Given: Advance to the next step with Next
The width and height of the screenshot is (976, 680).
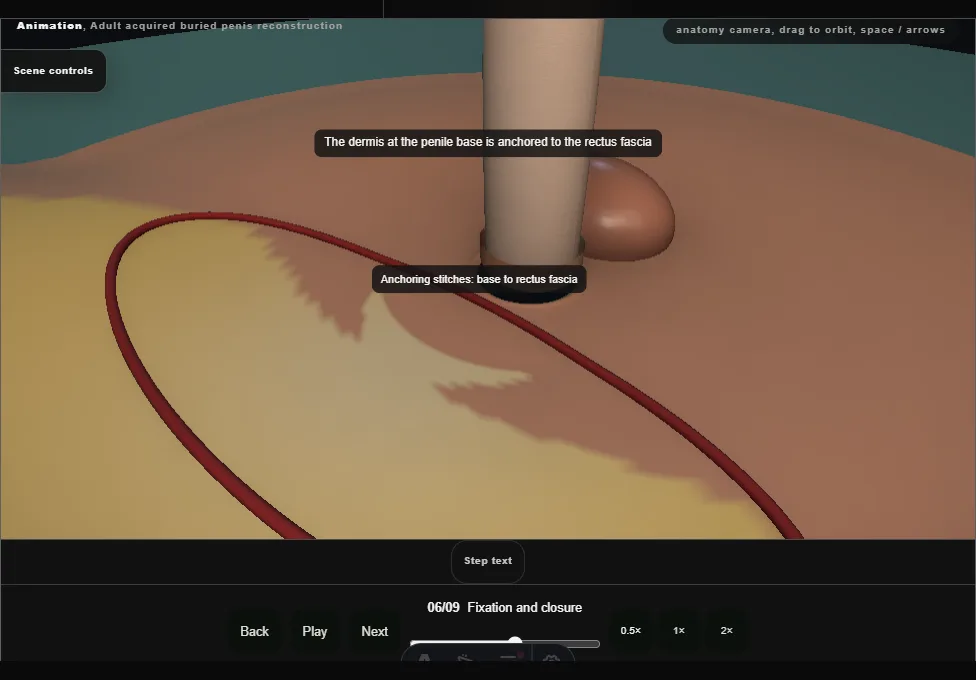Looking at the screenshot, I should pos(375,631).
